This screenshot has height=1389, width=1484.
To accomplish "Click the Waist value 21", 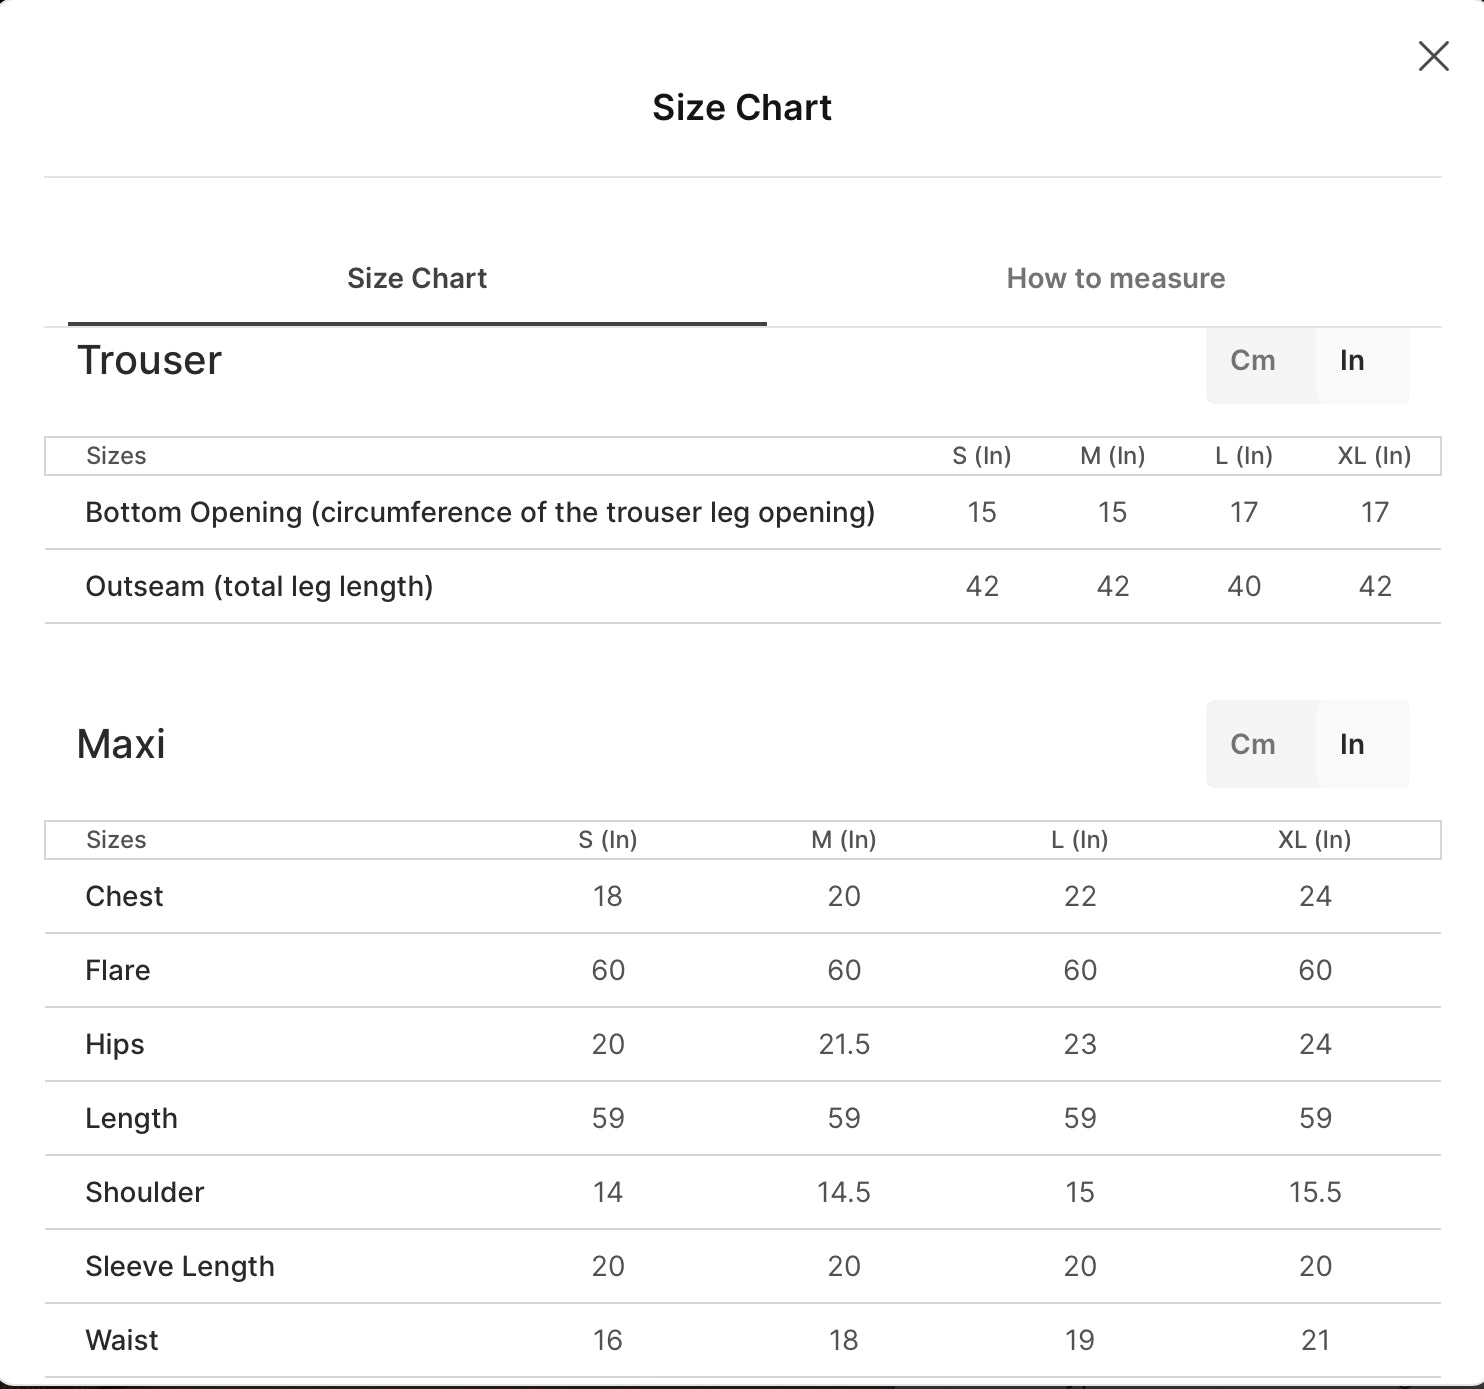I will (x=1315, y=1340).
